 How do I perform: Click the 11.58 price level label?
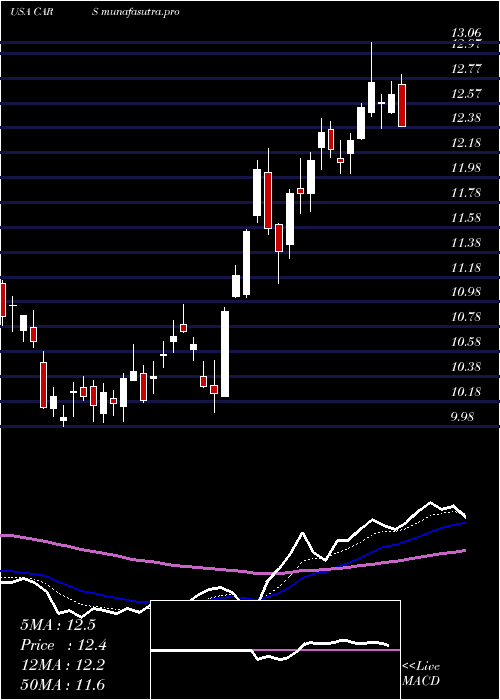(466, 218)
